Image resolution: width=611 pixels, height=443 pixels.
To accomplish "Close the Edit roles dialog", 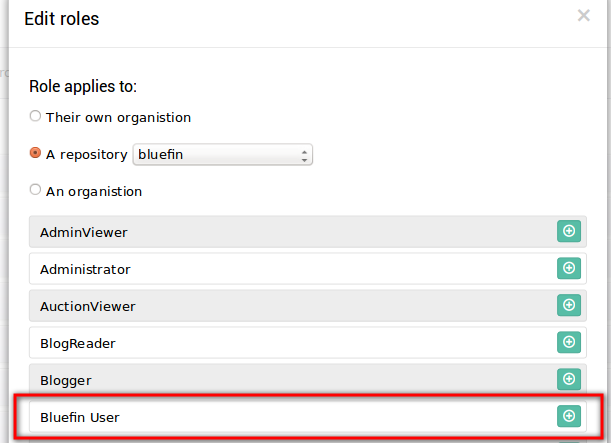I will (x=583, y=16).
